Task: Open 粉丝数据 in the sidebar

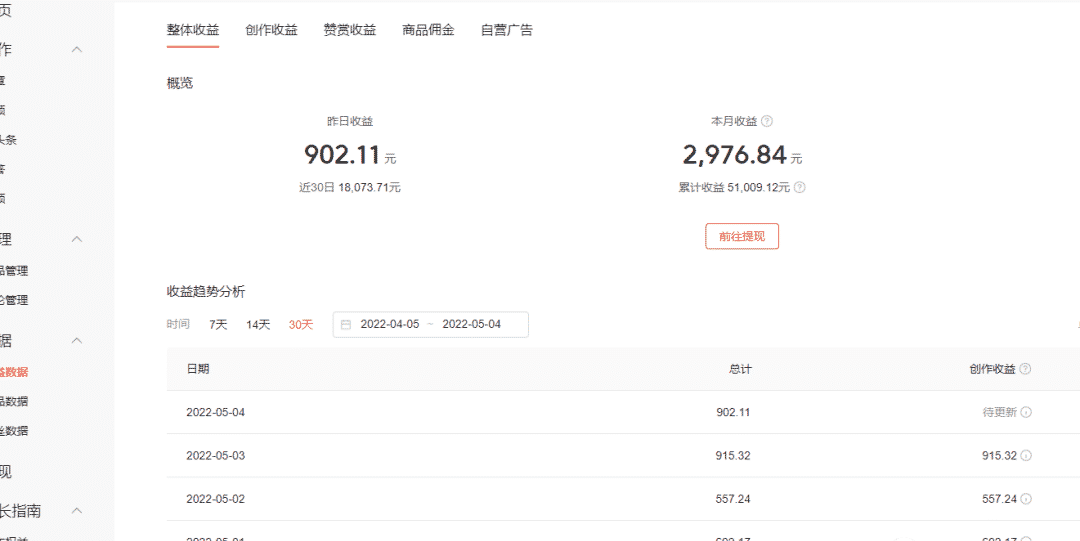Action: [14, 431]
